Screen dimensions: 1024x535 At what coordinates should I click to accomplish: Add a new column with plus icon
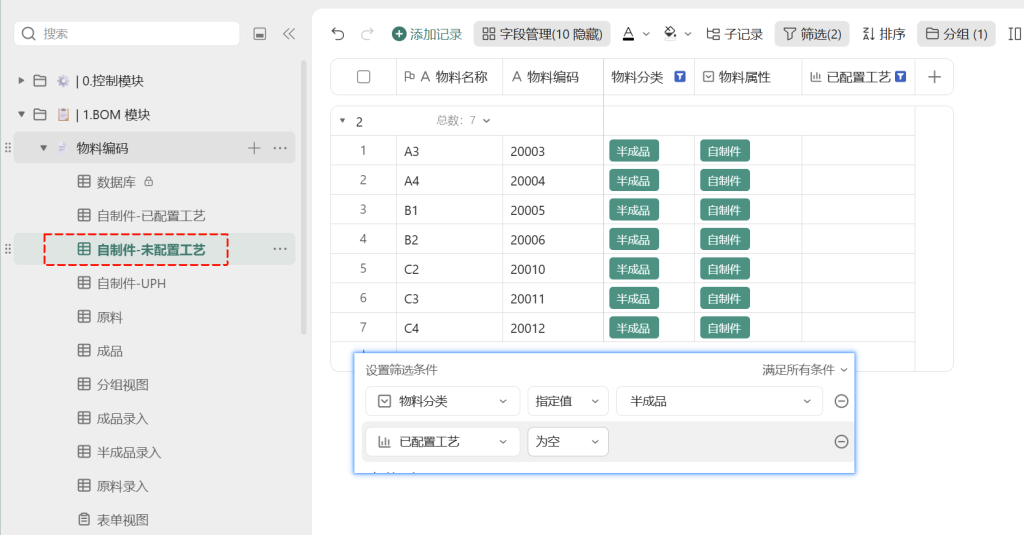coord(935,77)
